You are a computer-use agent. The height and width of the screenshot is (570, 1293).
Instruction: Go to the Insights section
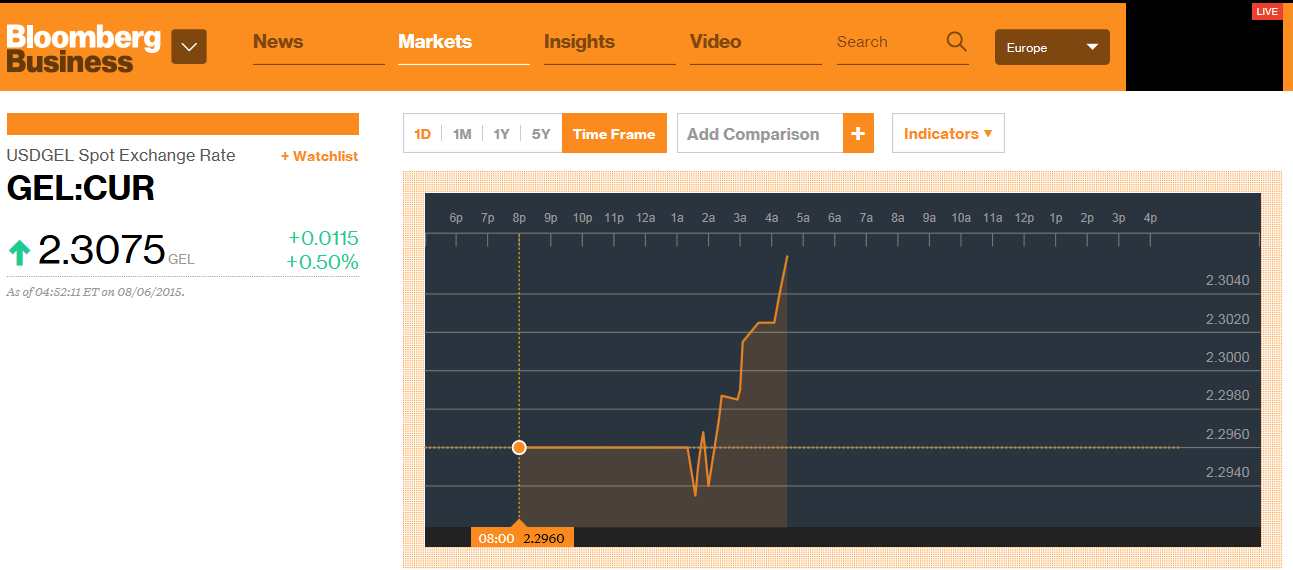pos(579,42)
